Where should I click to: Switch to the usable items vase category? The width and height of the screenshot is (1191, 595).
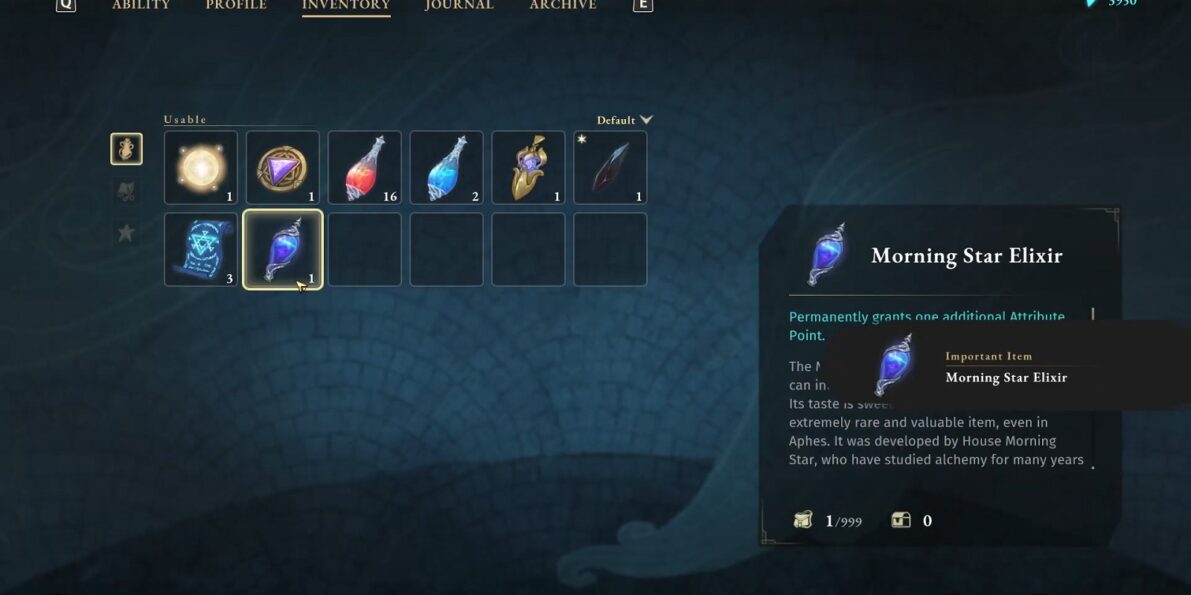(126, 149)
